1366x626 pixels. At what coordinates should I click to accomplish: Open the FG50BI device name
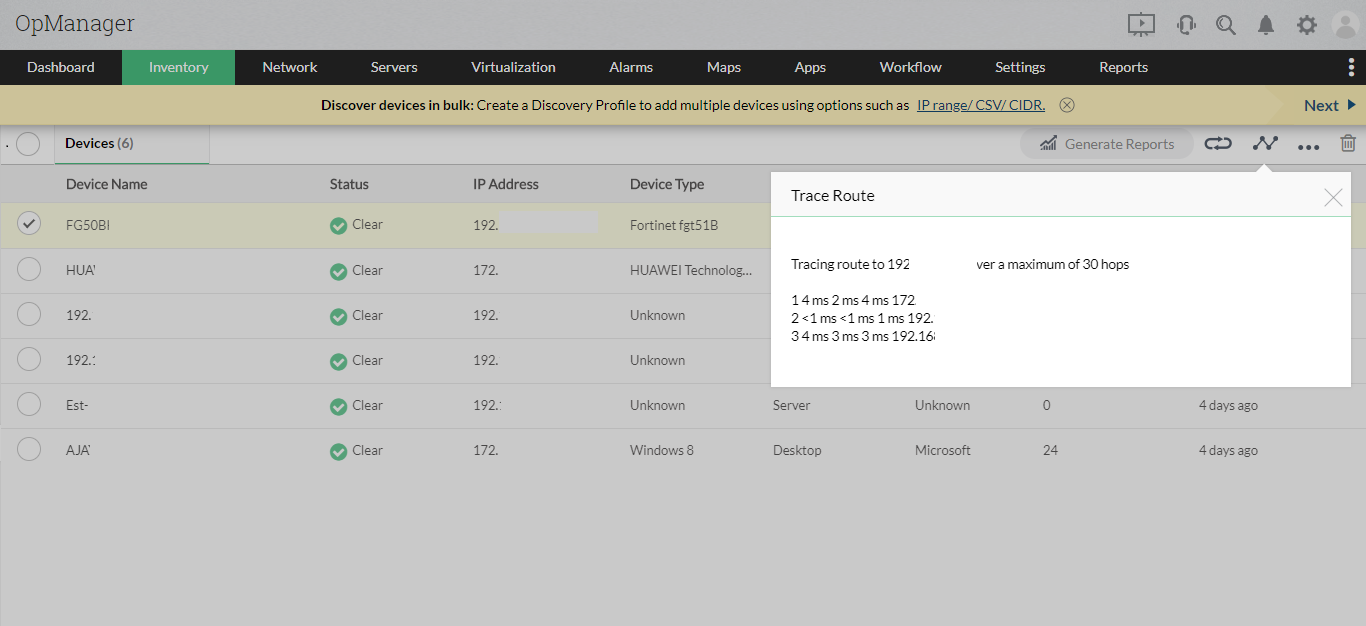click(x=88, y=225)
